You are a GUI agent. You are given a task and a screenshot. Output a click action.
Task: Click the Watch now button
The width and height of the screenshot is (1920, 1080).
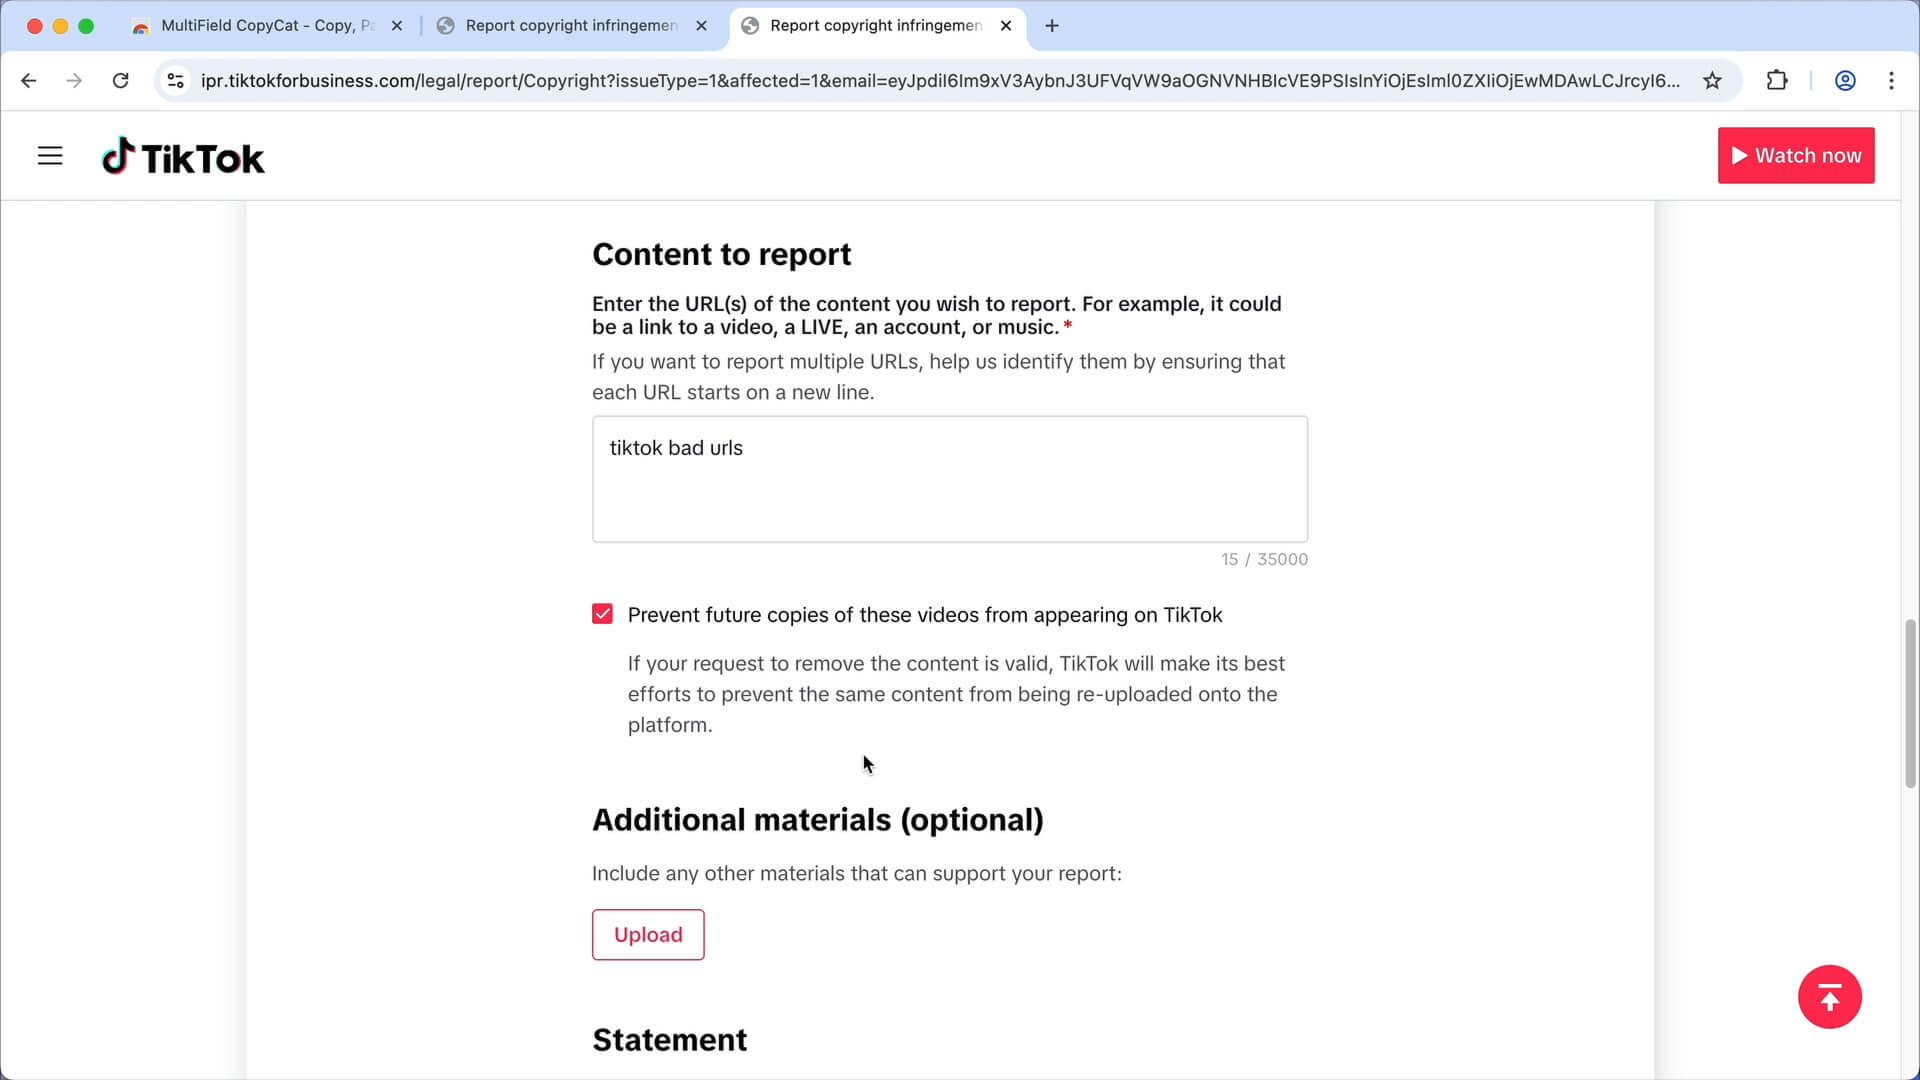click(x=1796, y=156)
